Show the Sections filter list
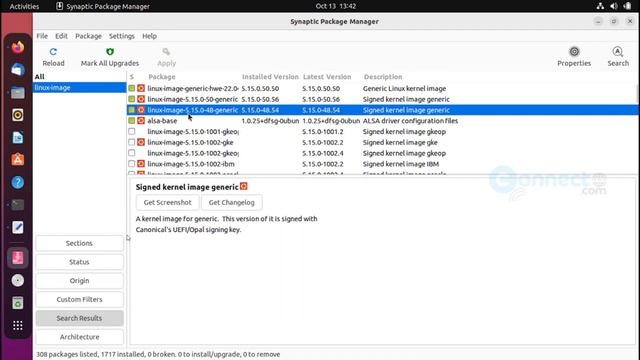The image size is (640, 360). (x=79, y=243)
